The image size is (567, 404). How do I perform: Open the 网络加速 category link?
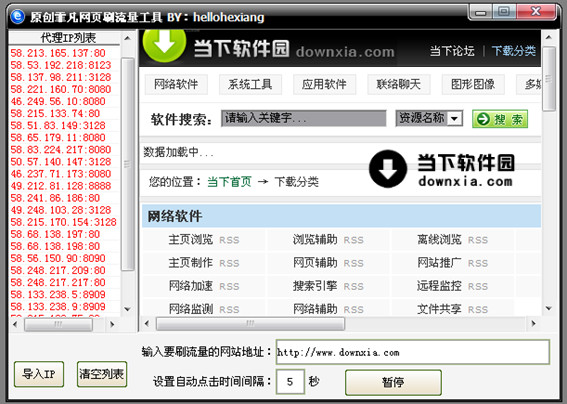191,286
